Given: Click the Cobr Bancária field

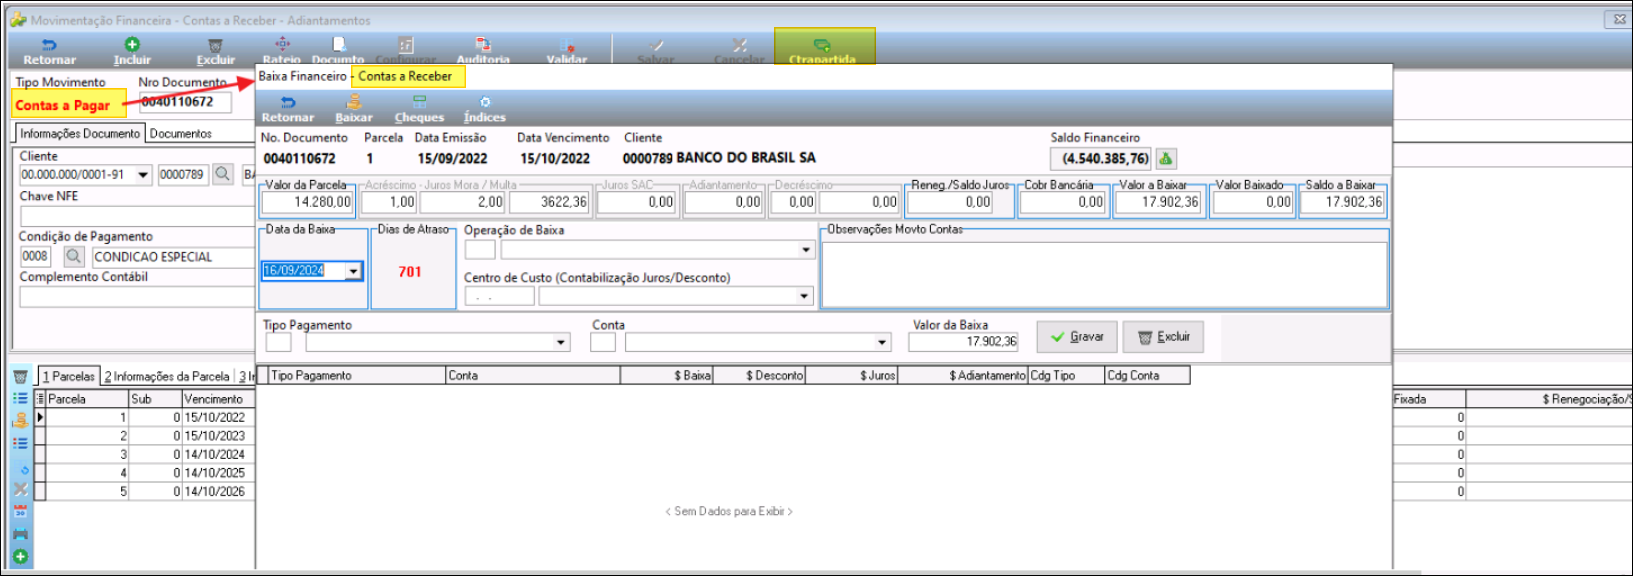Looking at the screenshot, I should [x=1063, y=202].
